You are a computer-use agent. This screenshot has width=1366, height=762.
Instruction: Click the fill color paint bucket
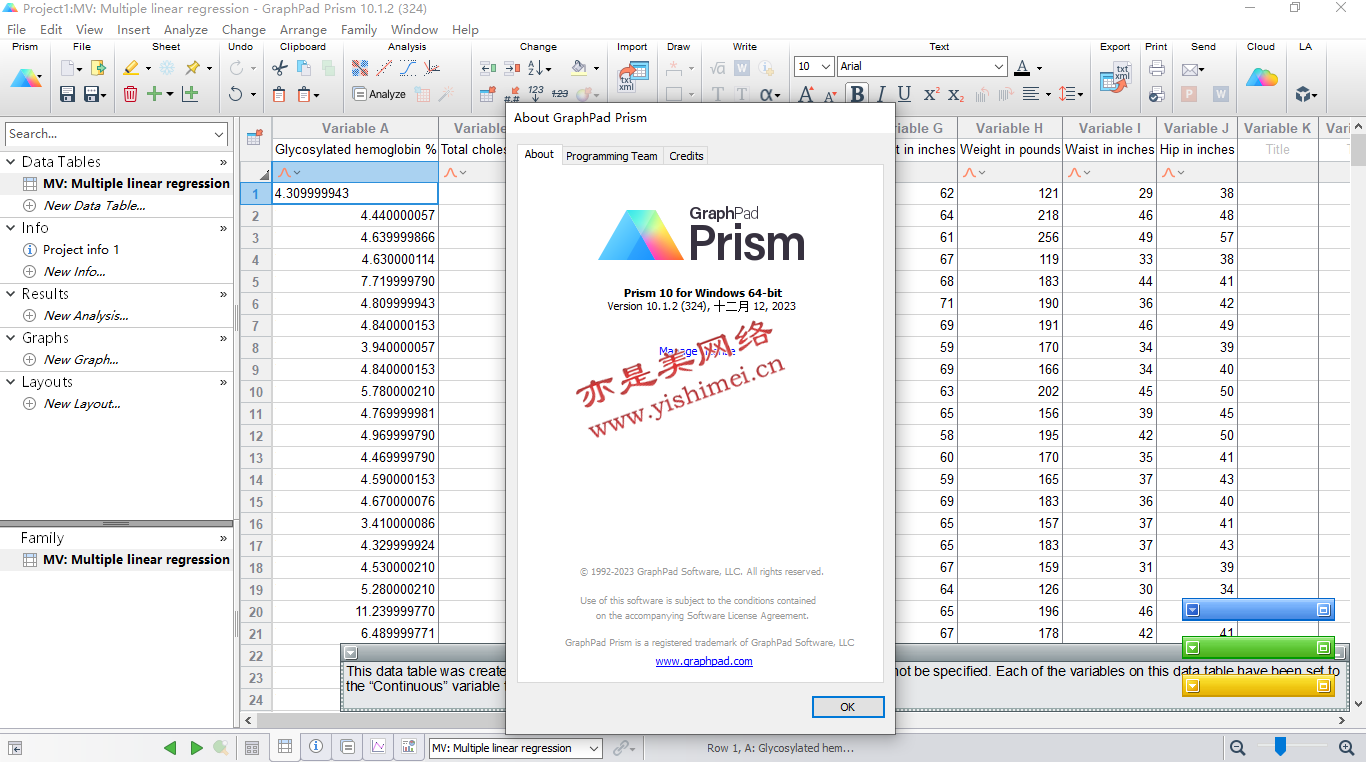(x=579, y=68)
